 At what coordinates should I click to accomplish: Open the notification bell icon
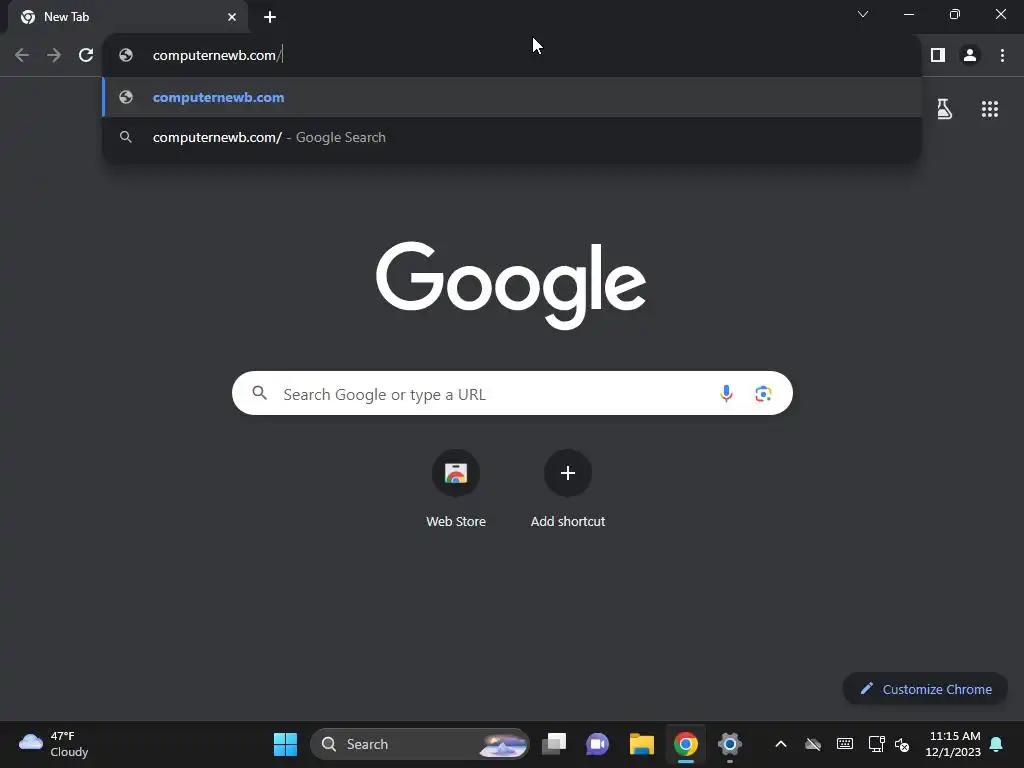click(x=996, y=744)
